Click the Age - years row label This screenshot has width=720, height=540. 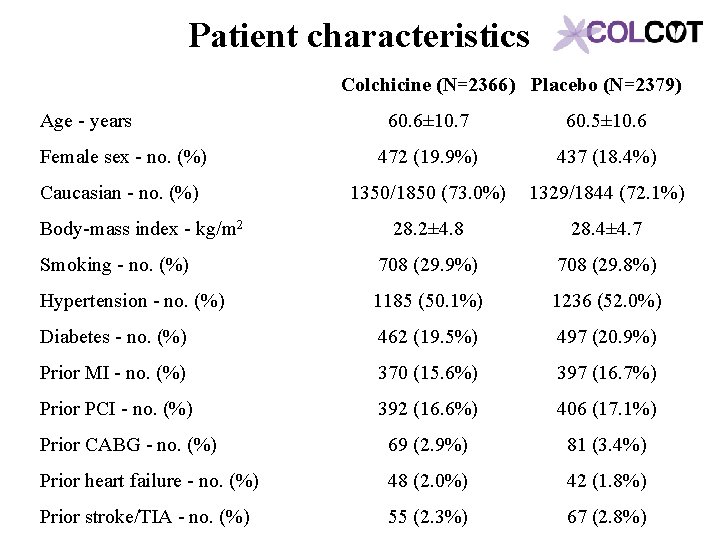(86, 121)
